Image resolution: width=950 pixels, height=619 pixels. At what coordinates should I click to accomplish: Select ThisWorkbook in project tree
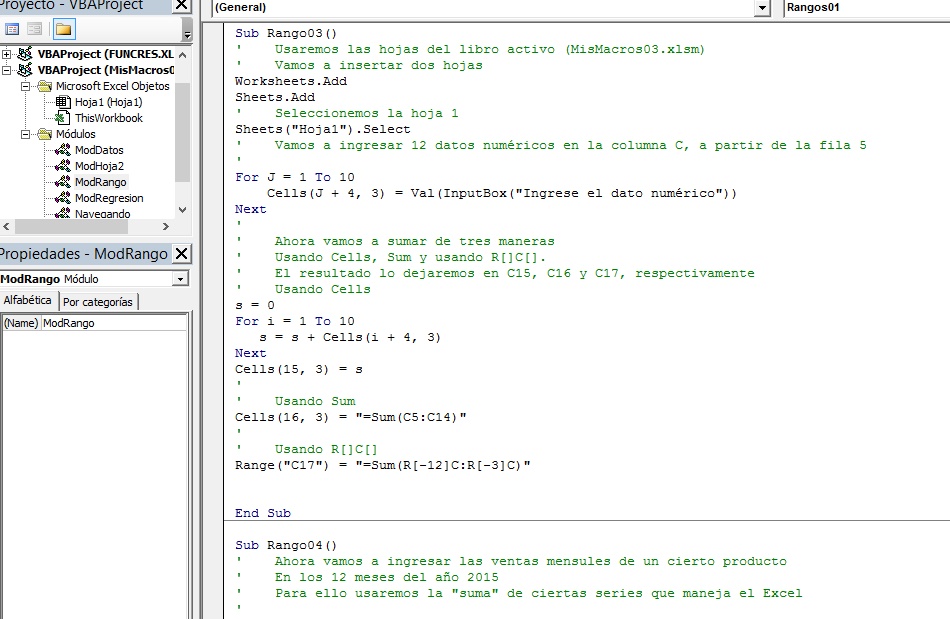click(x=108, y=118)
